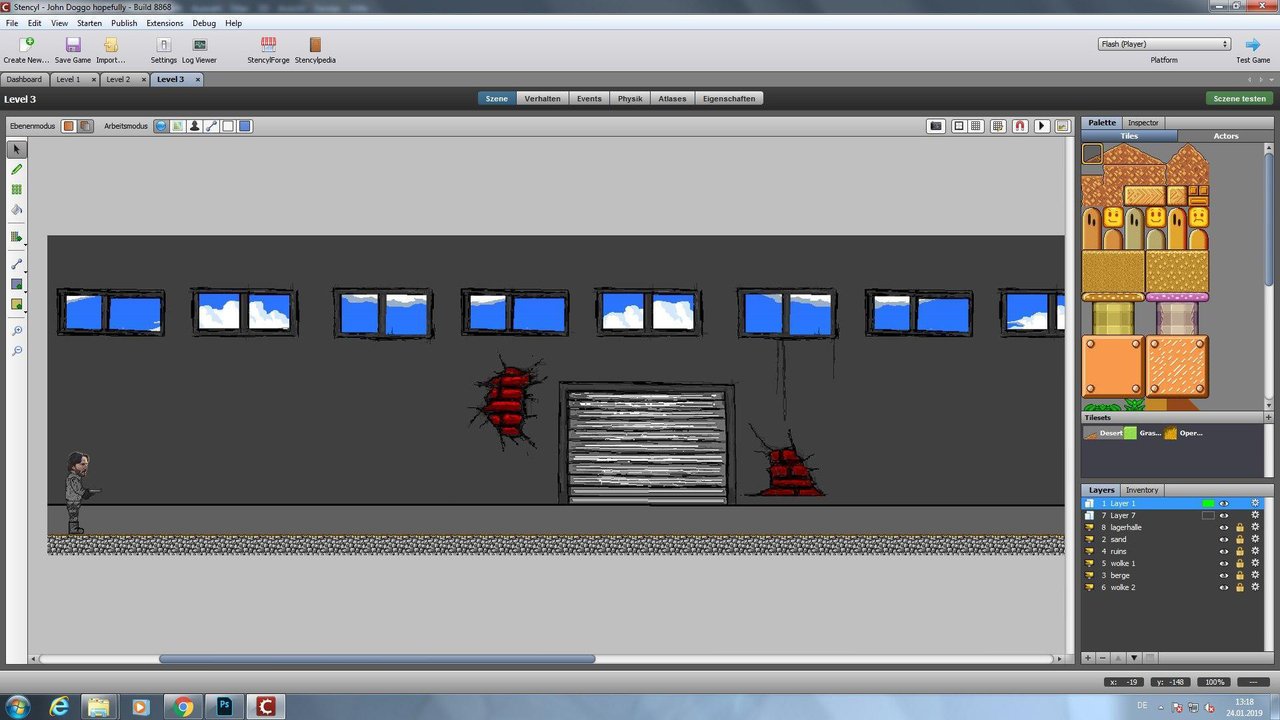Switch to the Physik tab

(x=630, y=98)
